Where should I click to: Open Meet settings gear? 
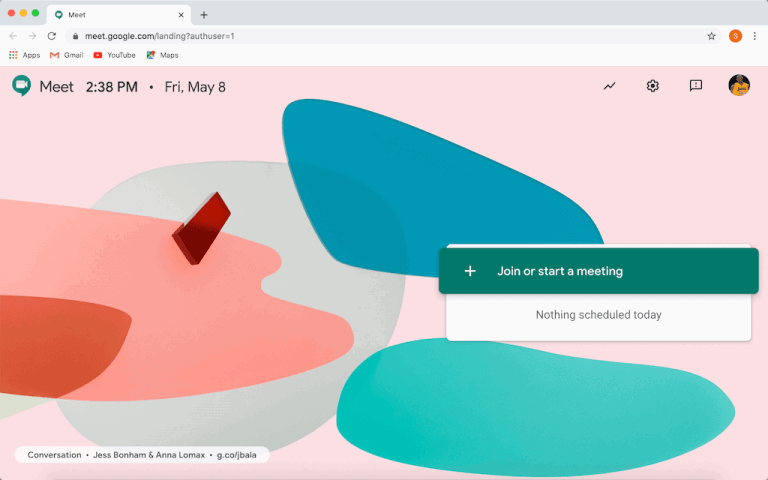(652, 86)
